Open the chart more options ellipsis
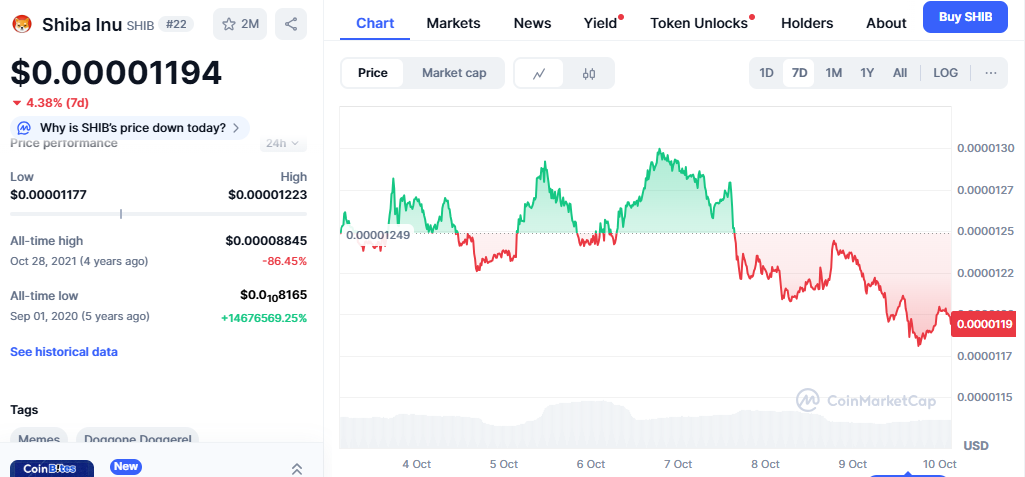 [990, 73]
